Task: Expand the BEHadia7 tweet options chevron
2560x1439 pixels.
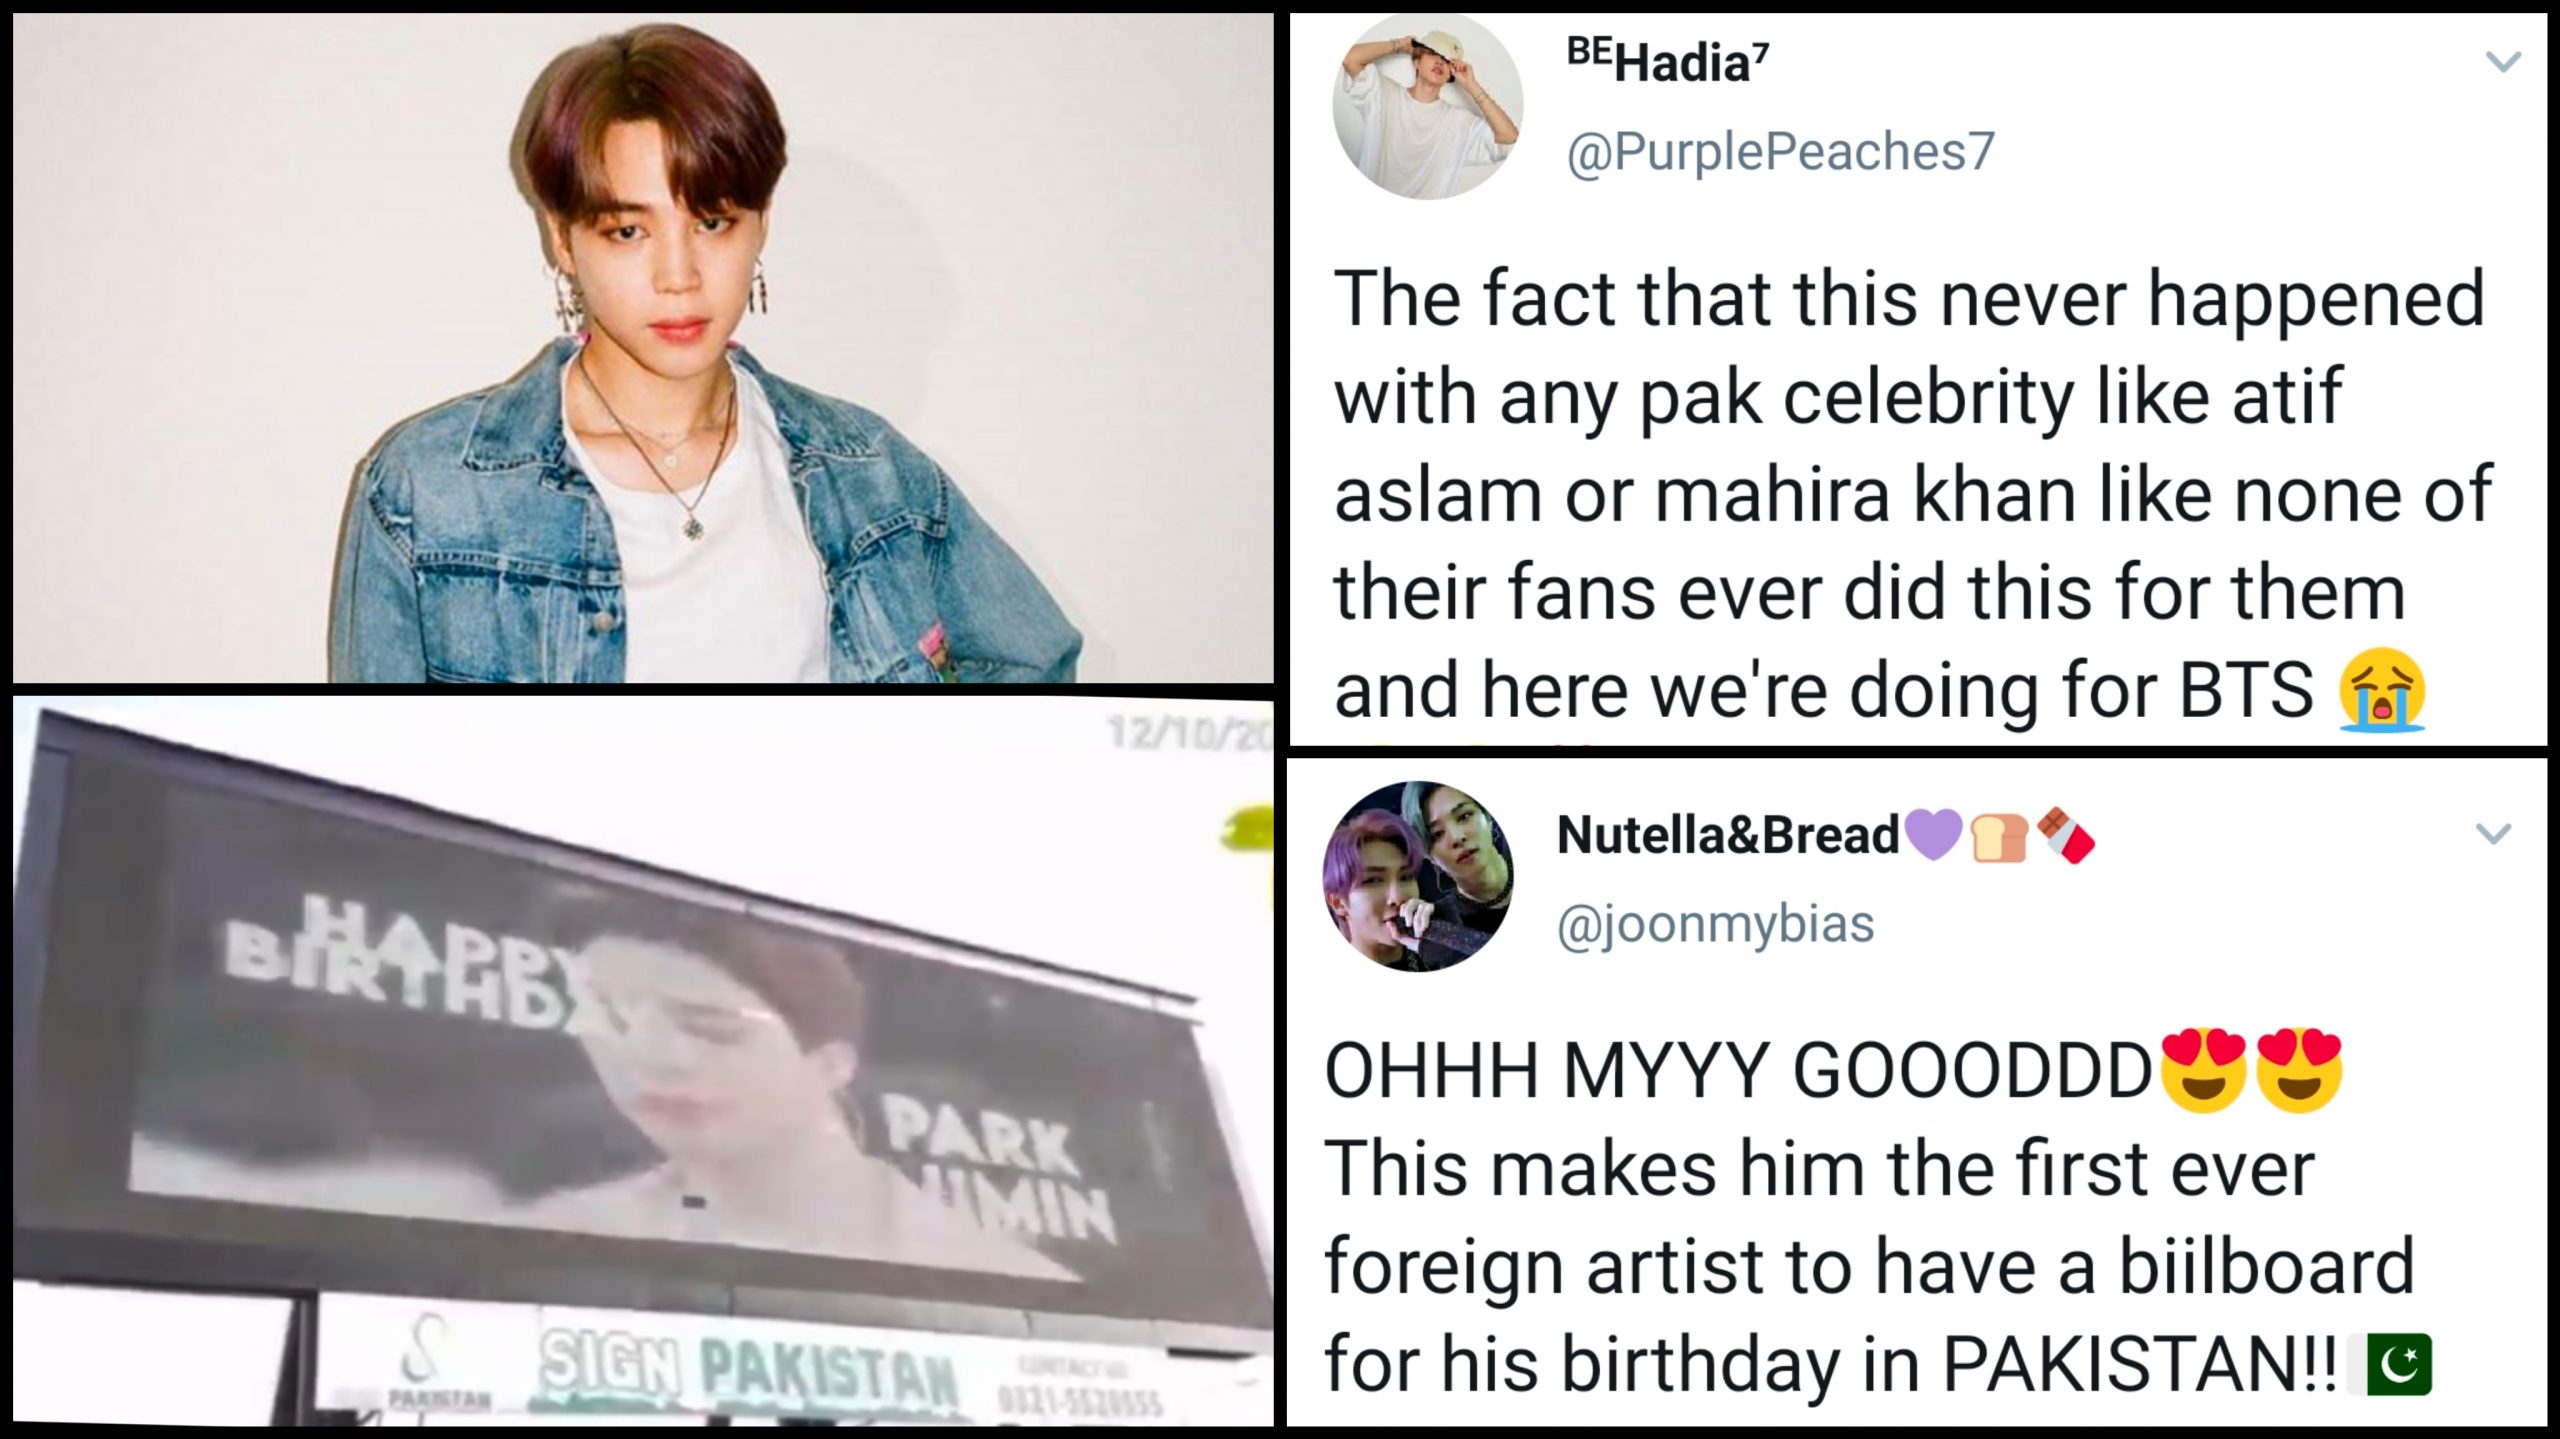Action: 2503,62
